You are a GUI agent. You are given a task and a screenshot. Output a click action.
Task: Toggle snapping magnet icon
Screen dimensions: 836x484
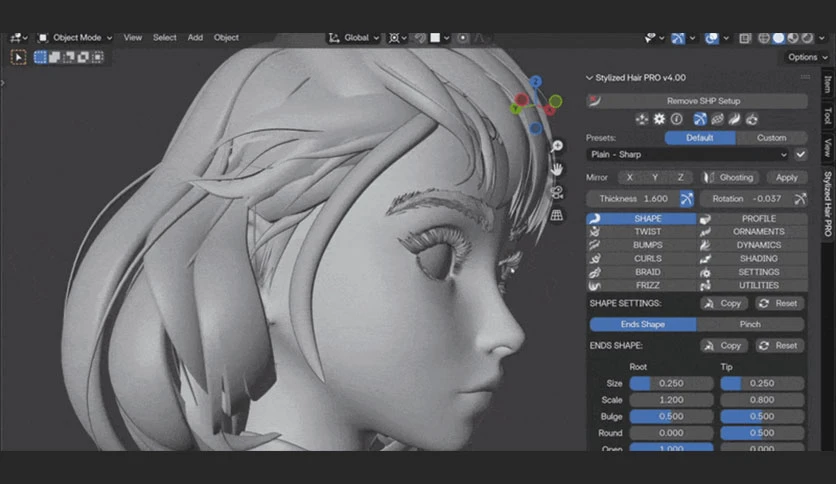tap(420, 38)
